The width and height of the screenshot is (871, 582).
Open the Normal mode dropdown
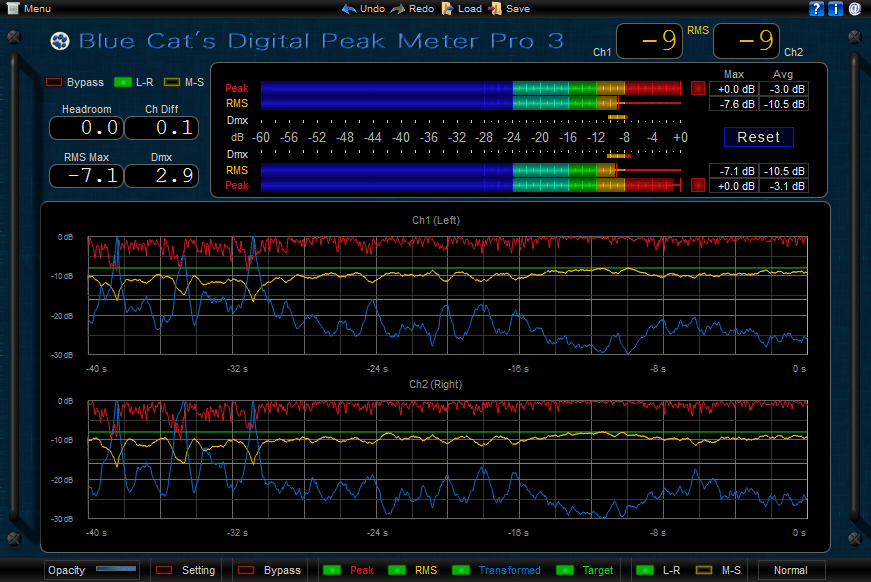click(790, 570)
